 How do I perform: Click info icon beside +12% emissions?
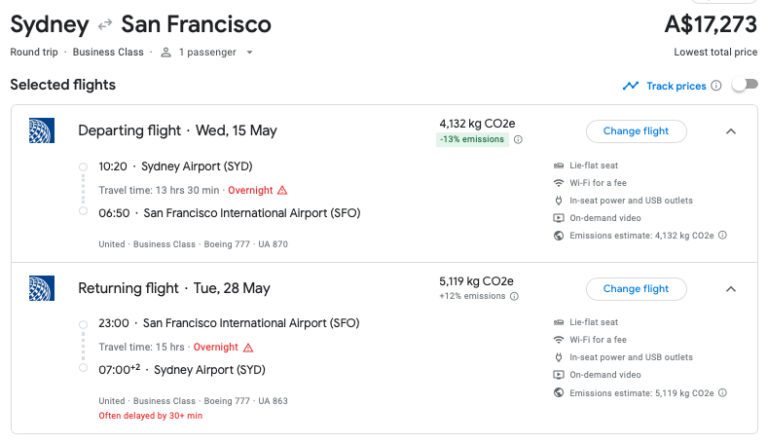515,296
